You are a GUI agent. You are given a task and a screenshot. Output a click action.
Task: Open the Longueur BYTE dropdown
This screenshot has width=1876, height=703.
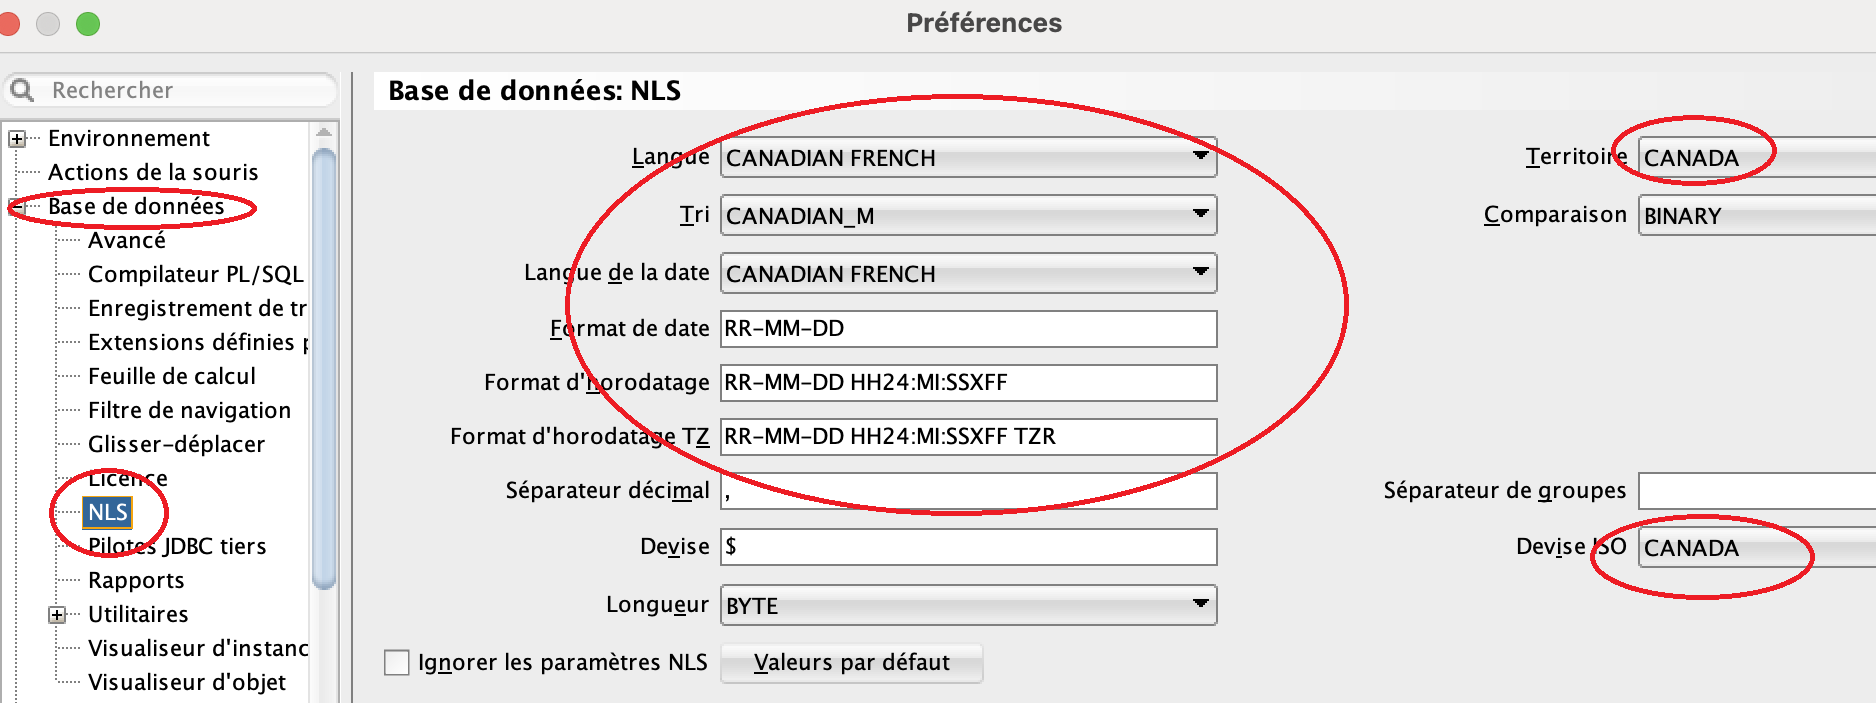(x=968, y=605)
